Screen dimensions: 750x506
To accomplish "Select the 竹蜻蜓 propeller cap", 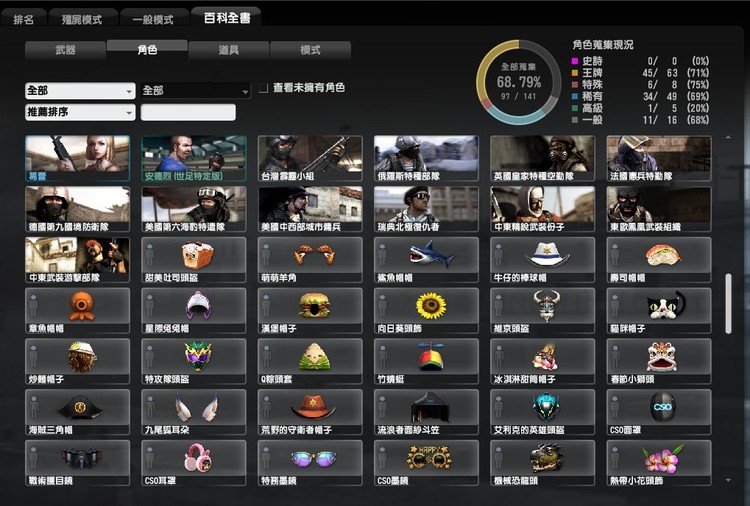I will point(426,361).
